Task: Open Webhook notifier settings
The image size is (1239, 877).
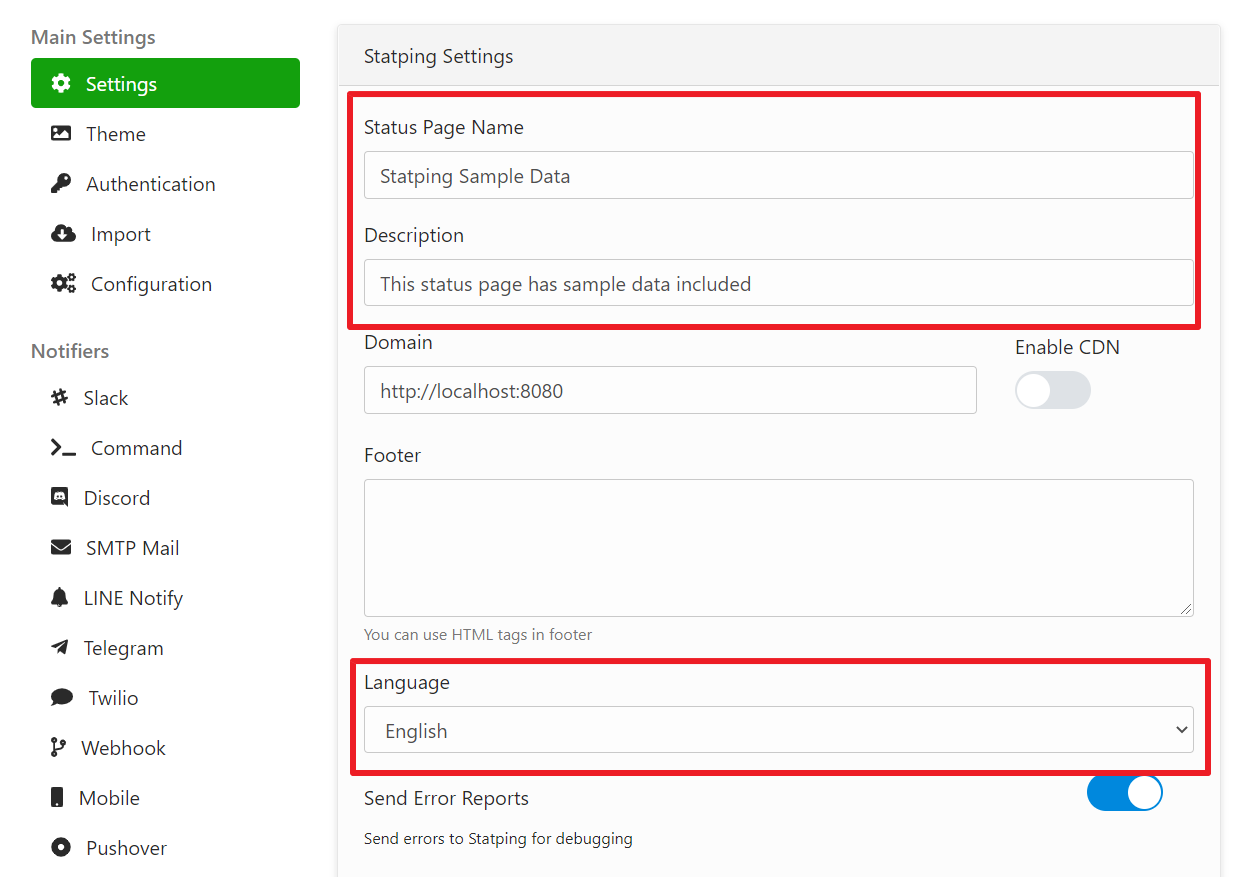Action: pyautogui.click(x=165, y=747)
